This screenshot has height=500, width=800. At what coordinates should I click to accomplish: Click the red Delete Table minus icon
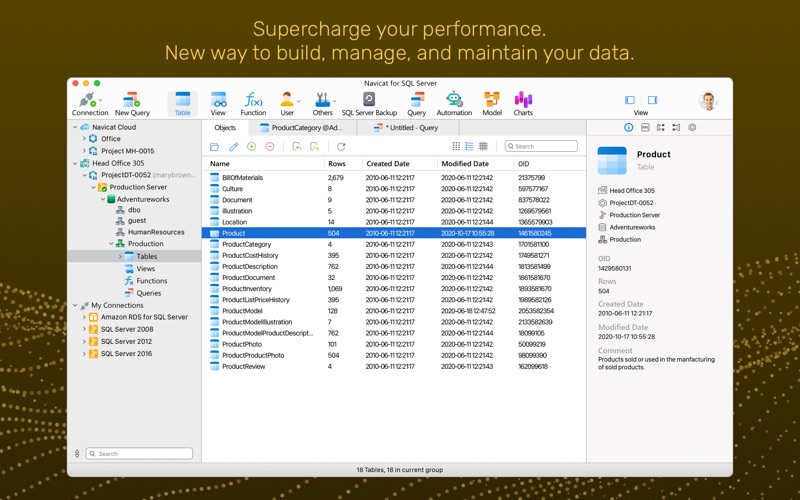coord(270,146)
